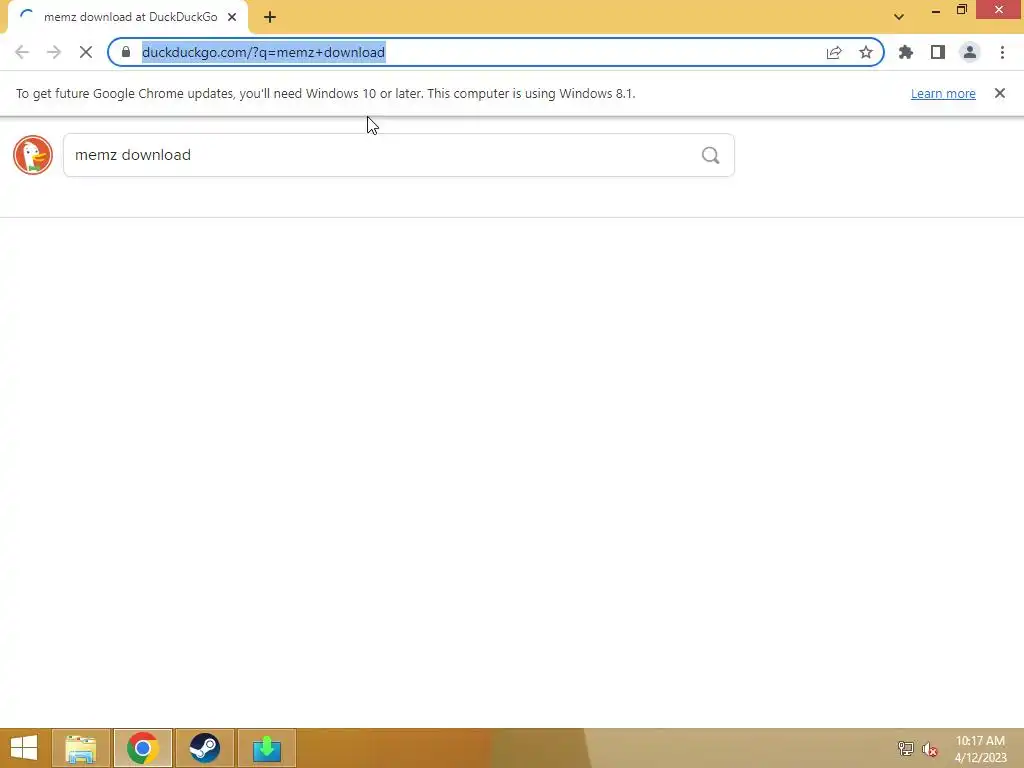The height and width of the screenshot is (768, 1024).
Task: Go back to previous page
Action: click(x=22, y=52)
